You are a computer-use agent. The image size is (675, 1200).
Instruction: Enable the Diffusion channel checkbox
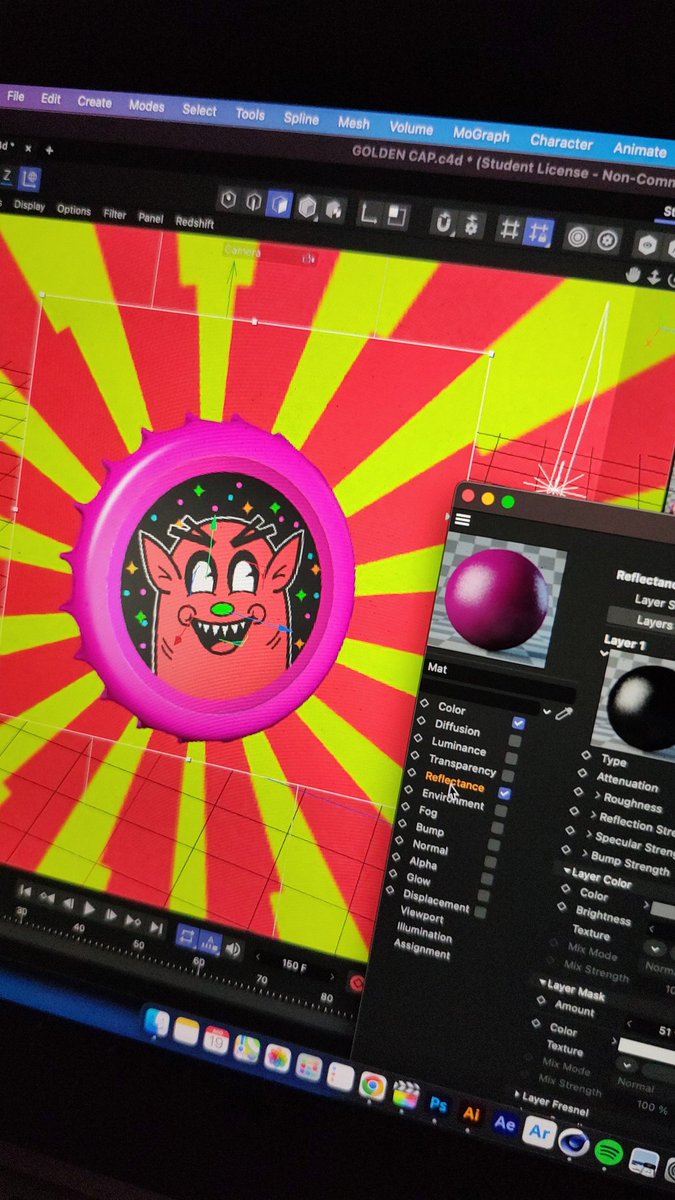(x=515, y=741)
